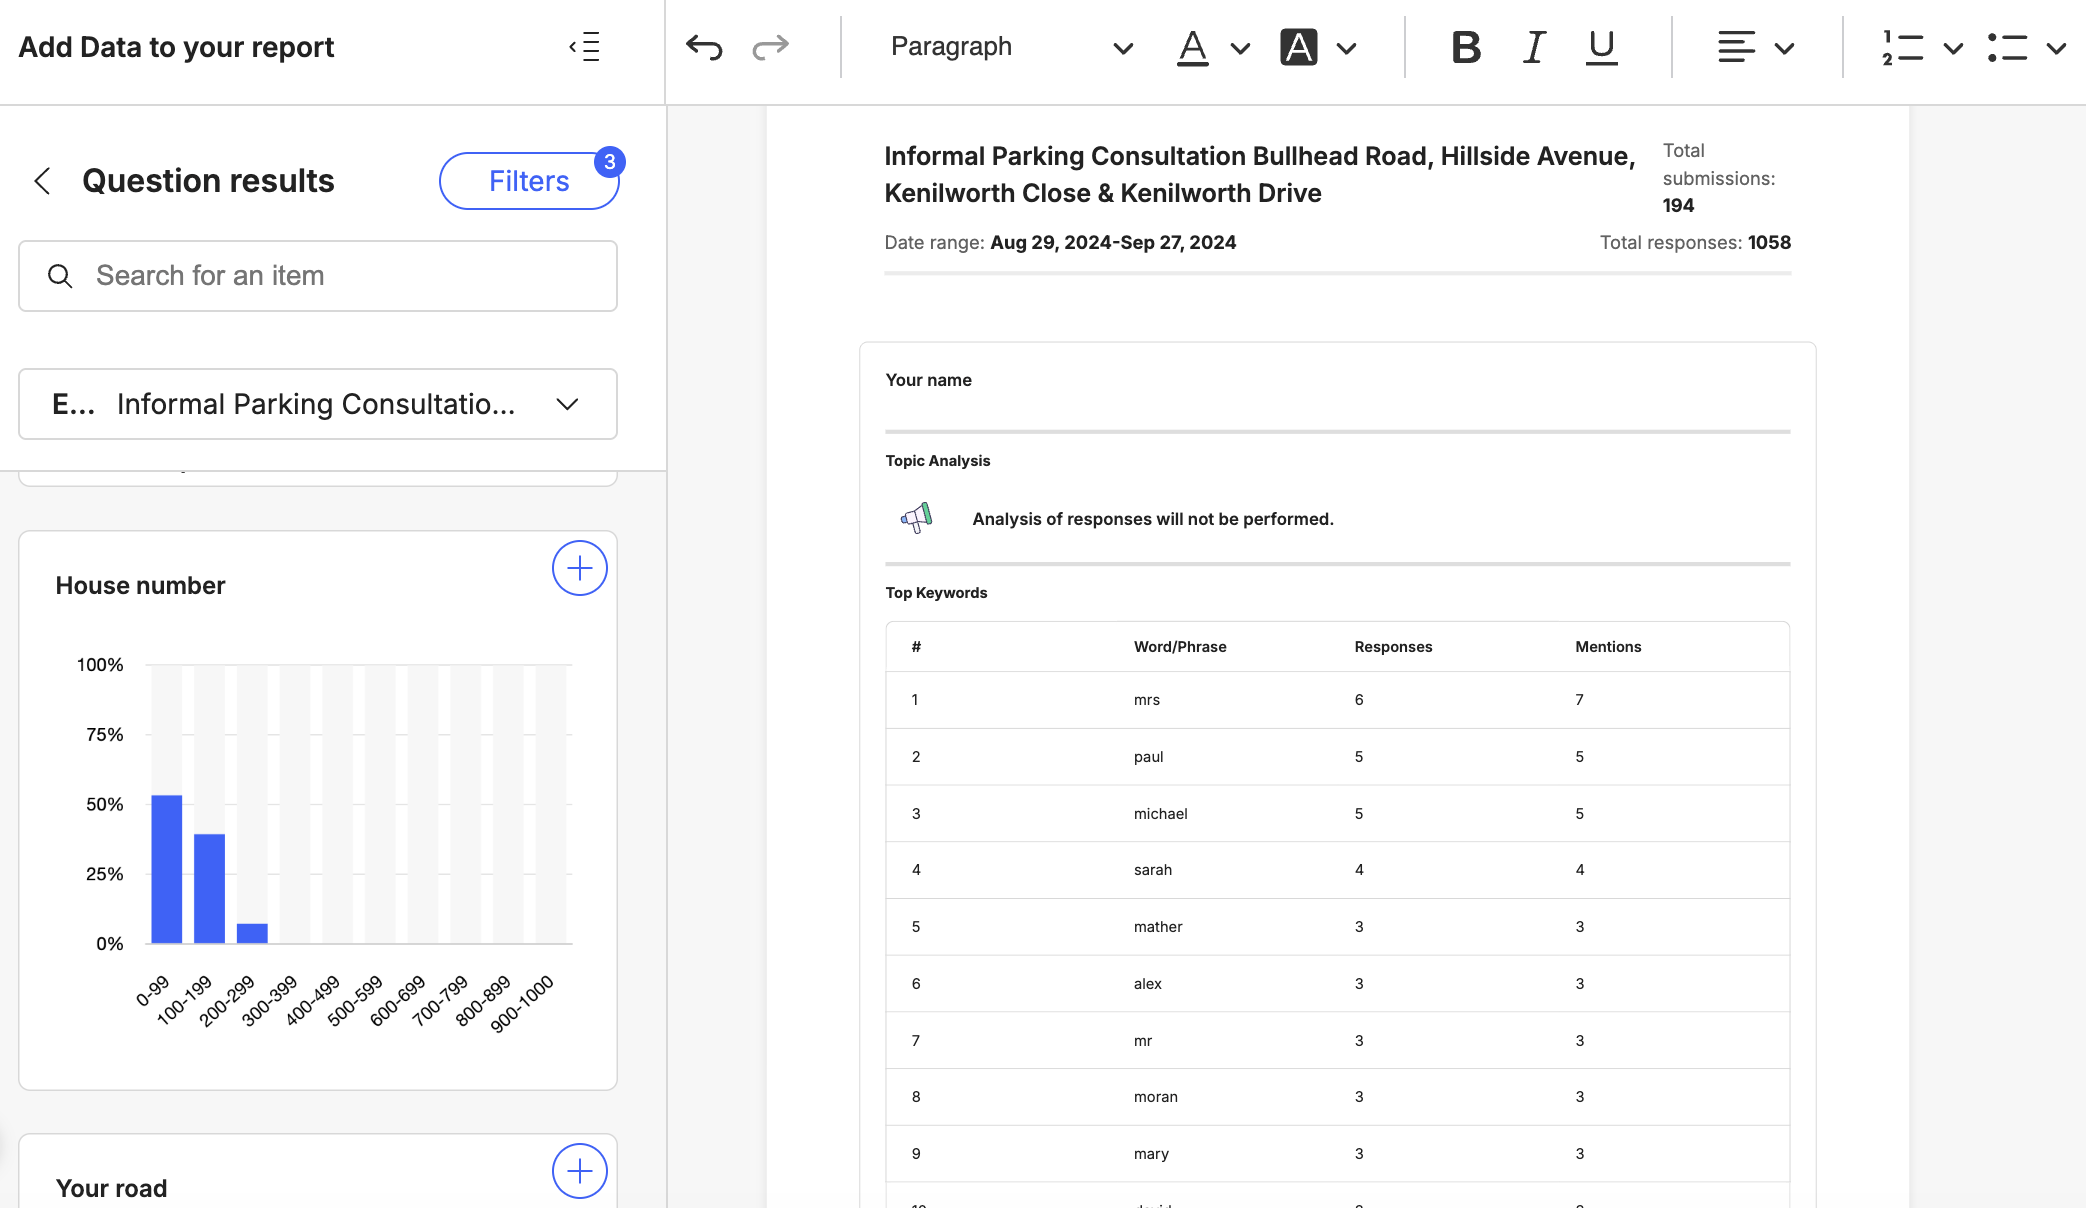This screenshot has height=1208, width=2086.
Task: Open text alignment options dropdown
Action: 1783,48
